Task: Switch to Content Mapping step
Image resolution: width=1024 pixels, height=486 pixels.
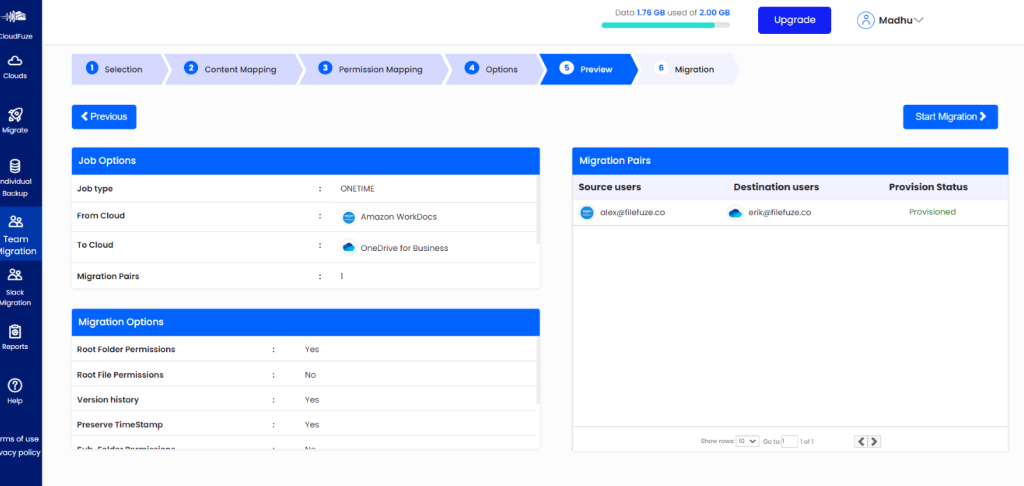Action: [240, 69]
